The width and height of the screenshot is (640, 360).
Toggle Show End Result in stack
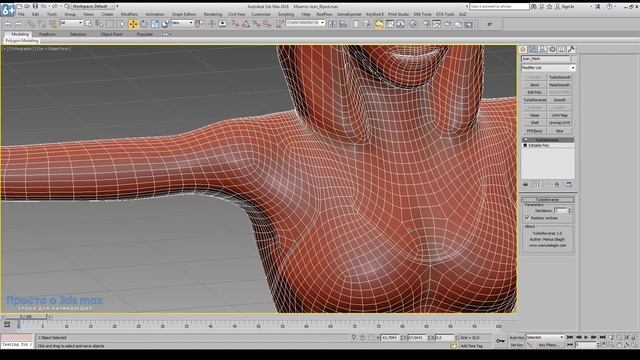(537, 185)
